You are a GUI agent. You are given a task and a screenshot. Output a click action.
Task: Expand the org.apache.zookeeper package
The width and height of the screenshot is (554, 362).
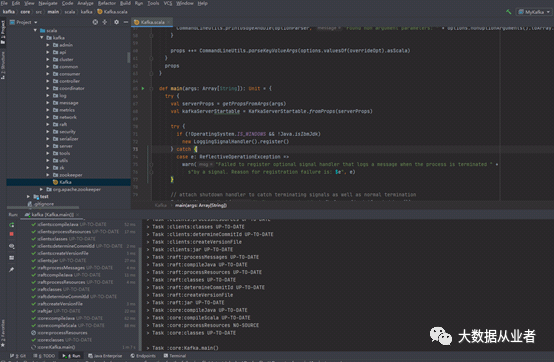[x=41, y=189]
